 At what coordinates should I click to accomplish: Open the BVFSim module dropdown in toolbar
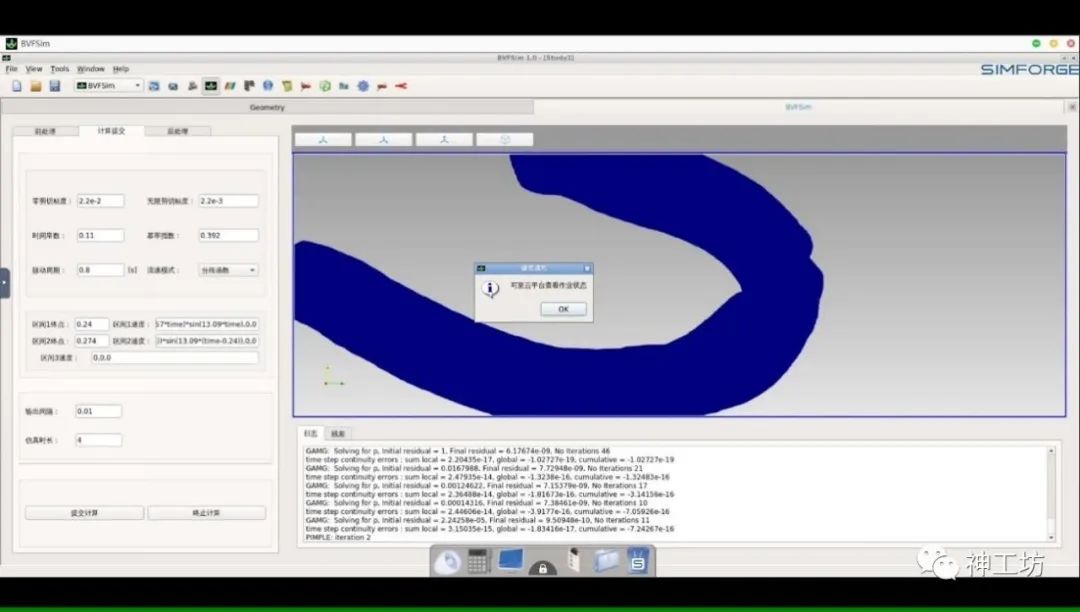coord(109,86)
